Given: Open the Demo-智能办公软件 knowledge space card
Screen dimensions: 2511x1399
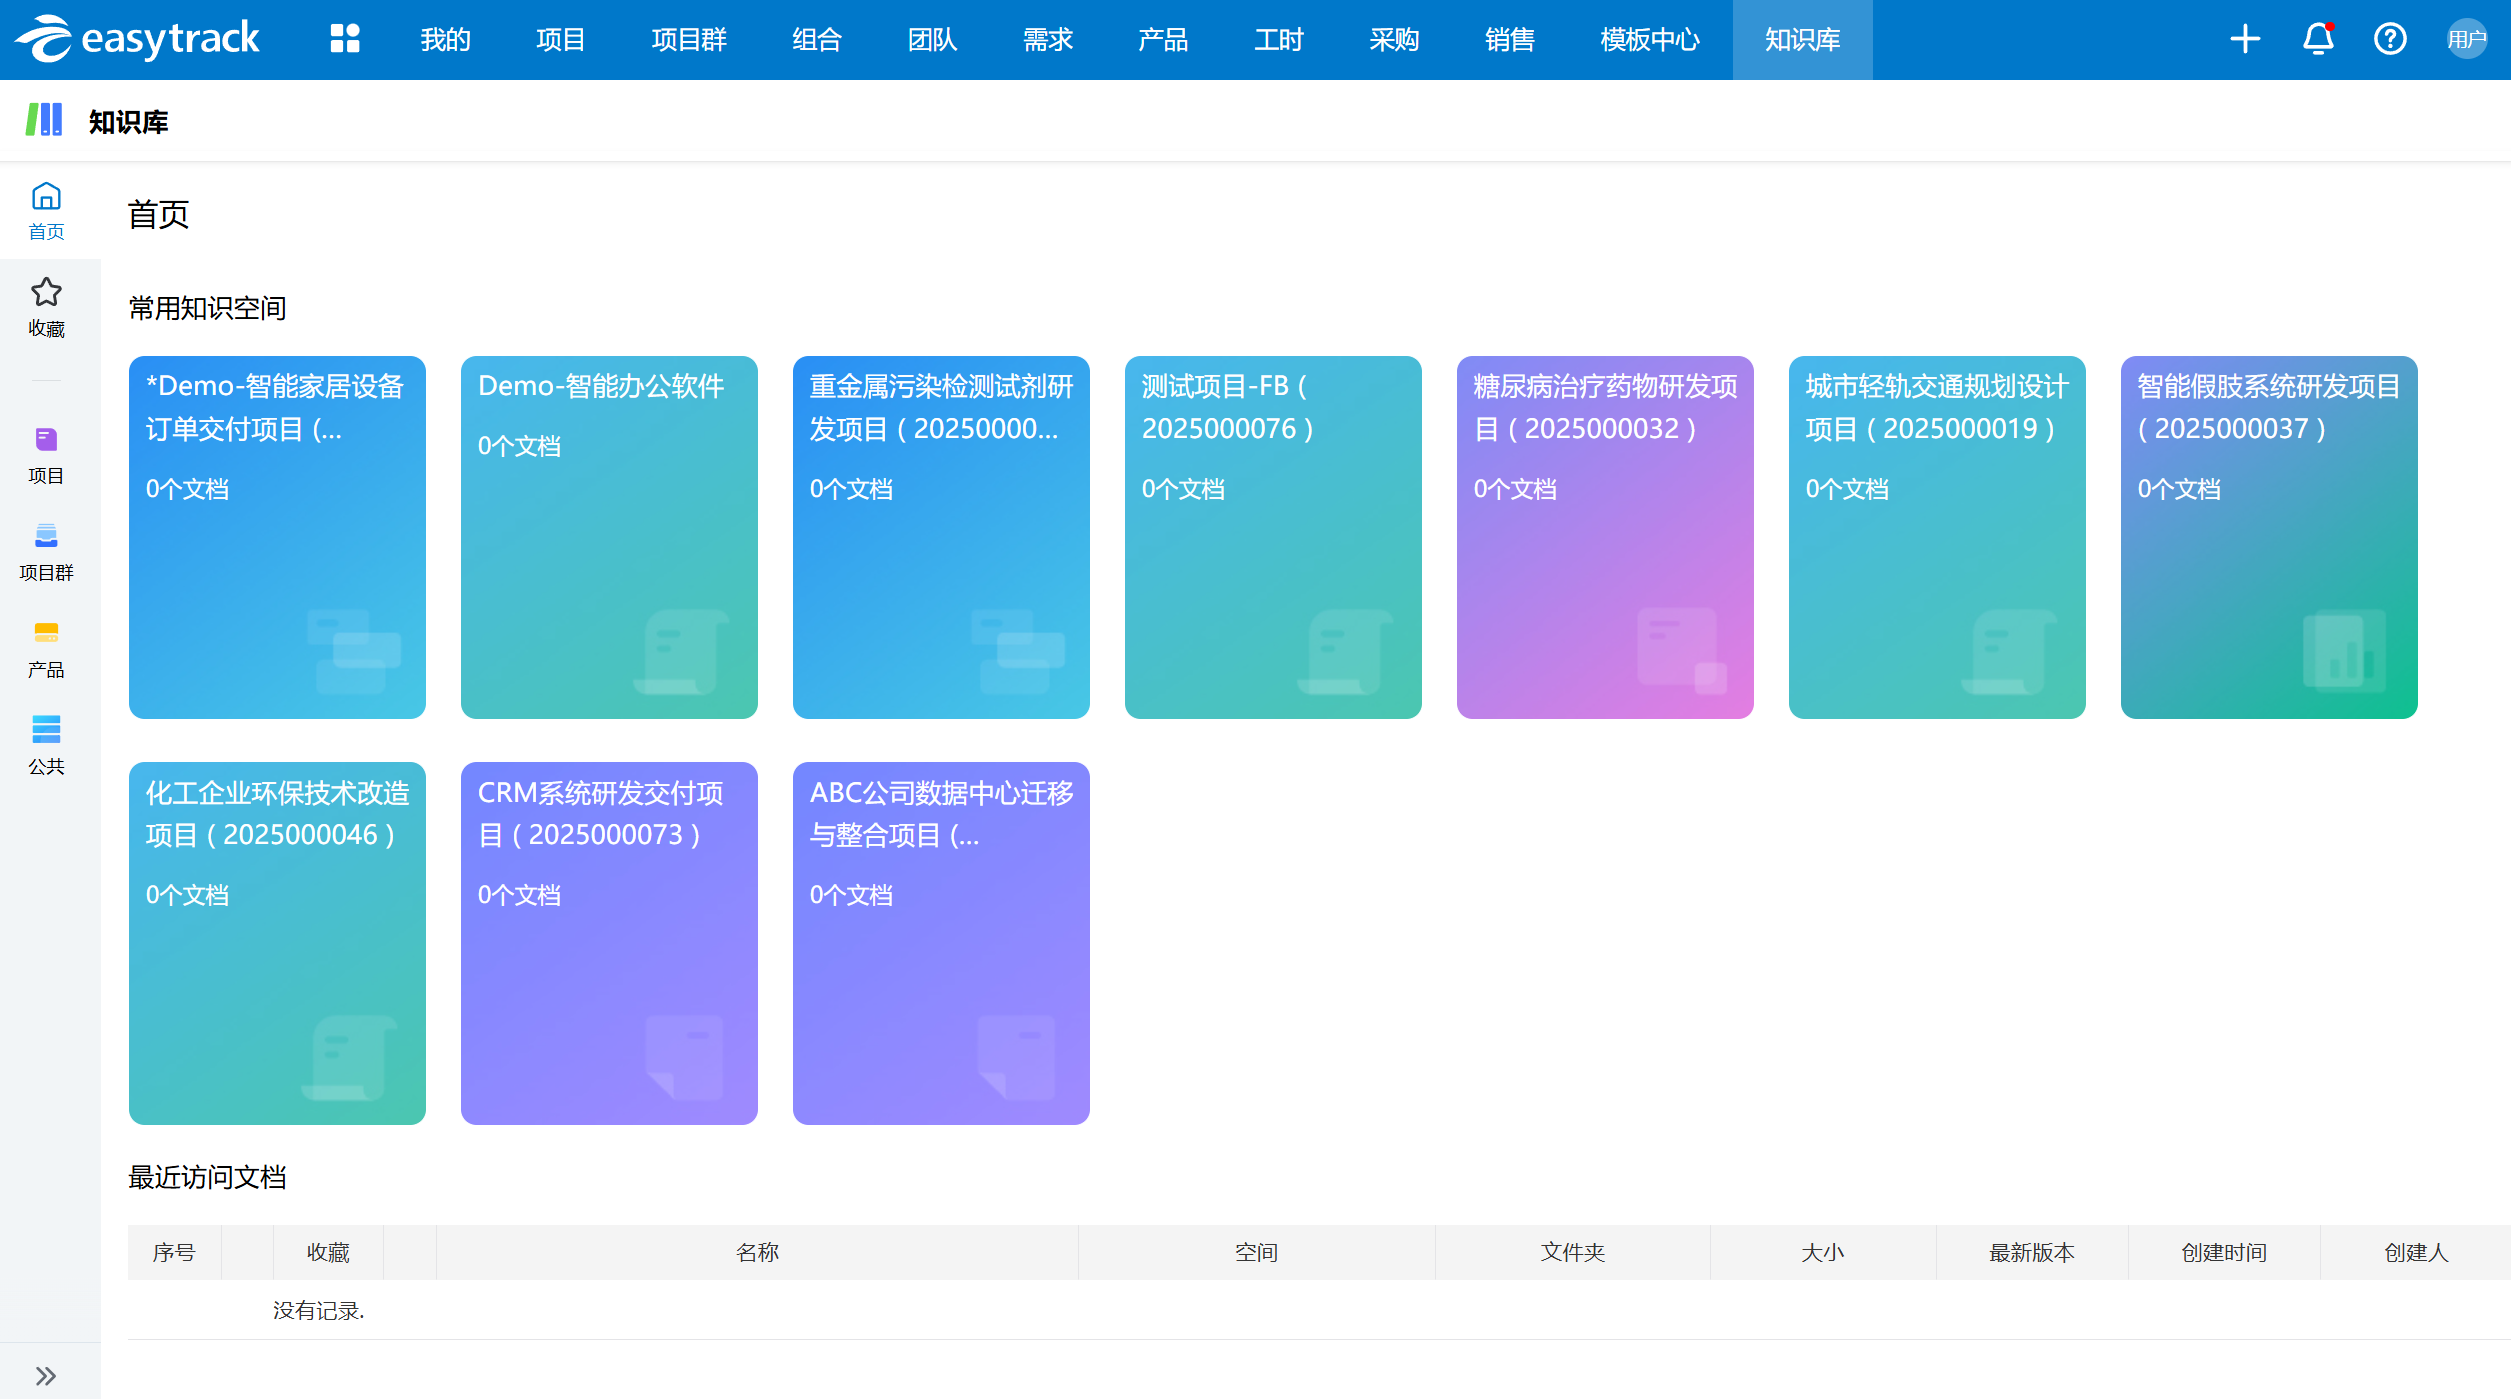Looking at the screenshot, I should pyautogui.click(x=609, y=537).
